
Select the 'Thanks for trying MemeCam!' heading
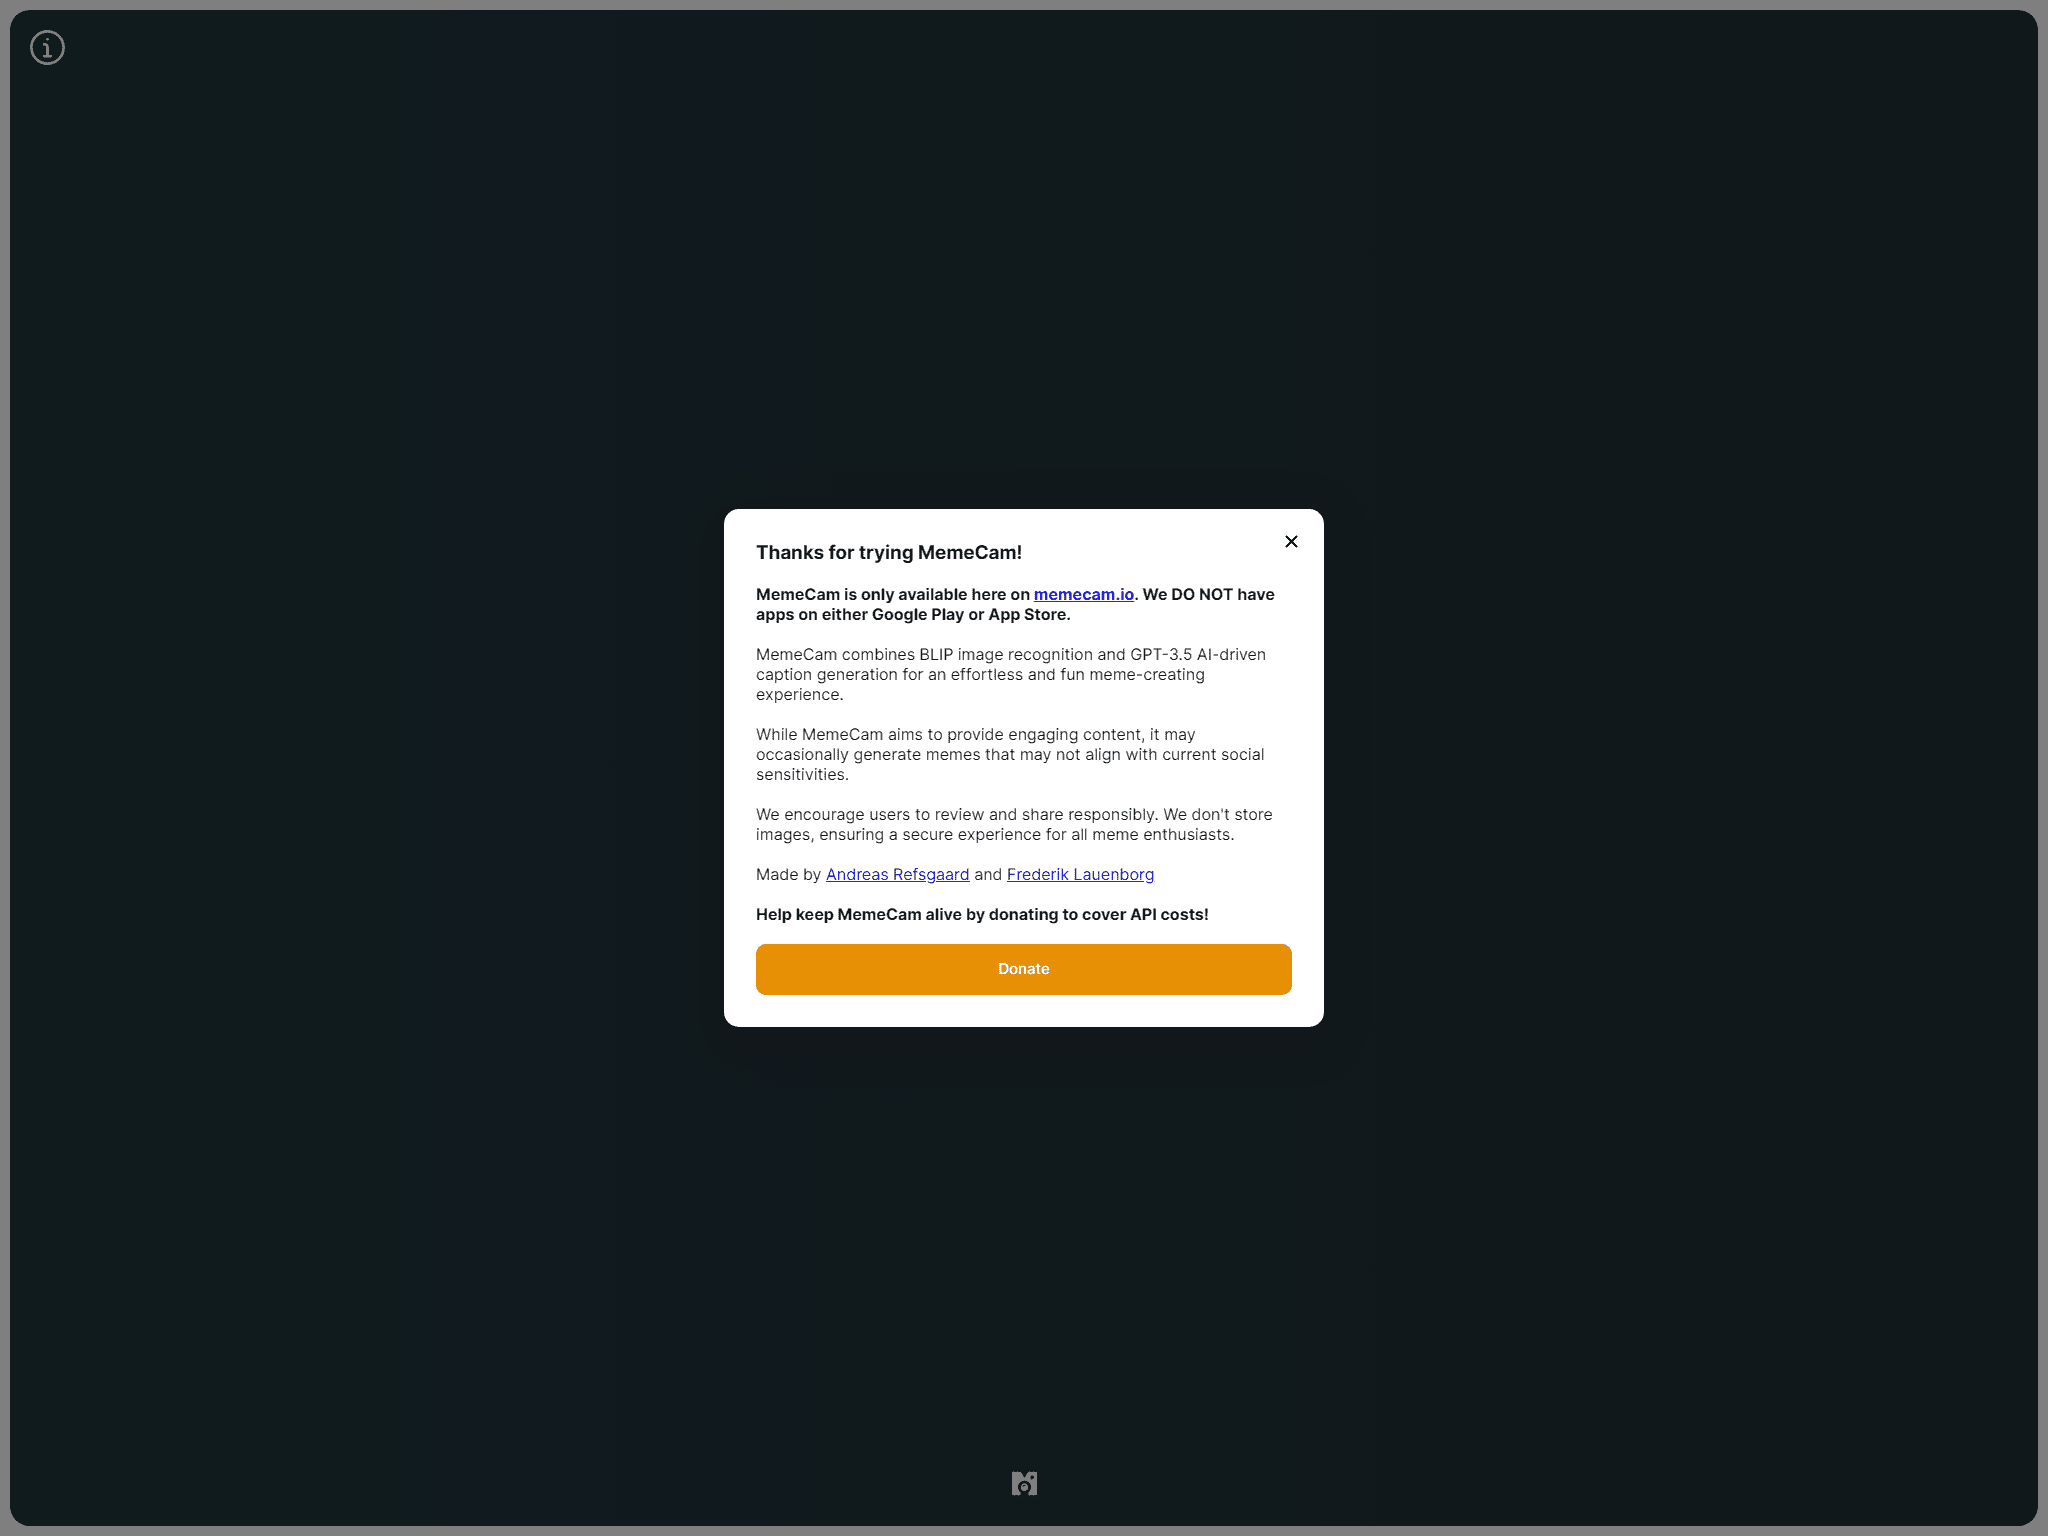pos(888,552)
